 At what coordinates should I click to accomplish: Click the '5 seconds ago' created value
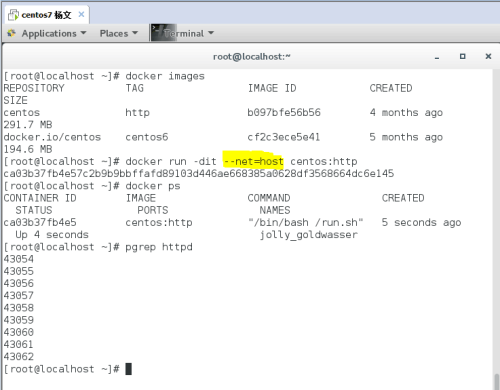pos(421,222)
